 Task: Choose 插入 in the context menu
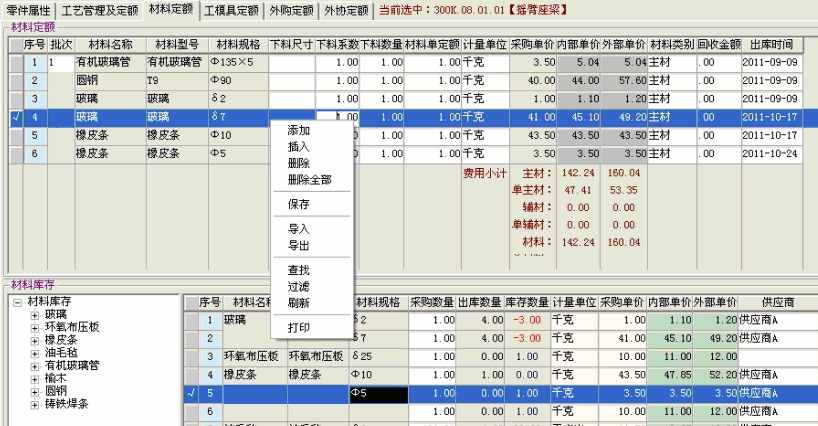click(298, 147)
